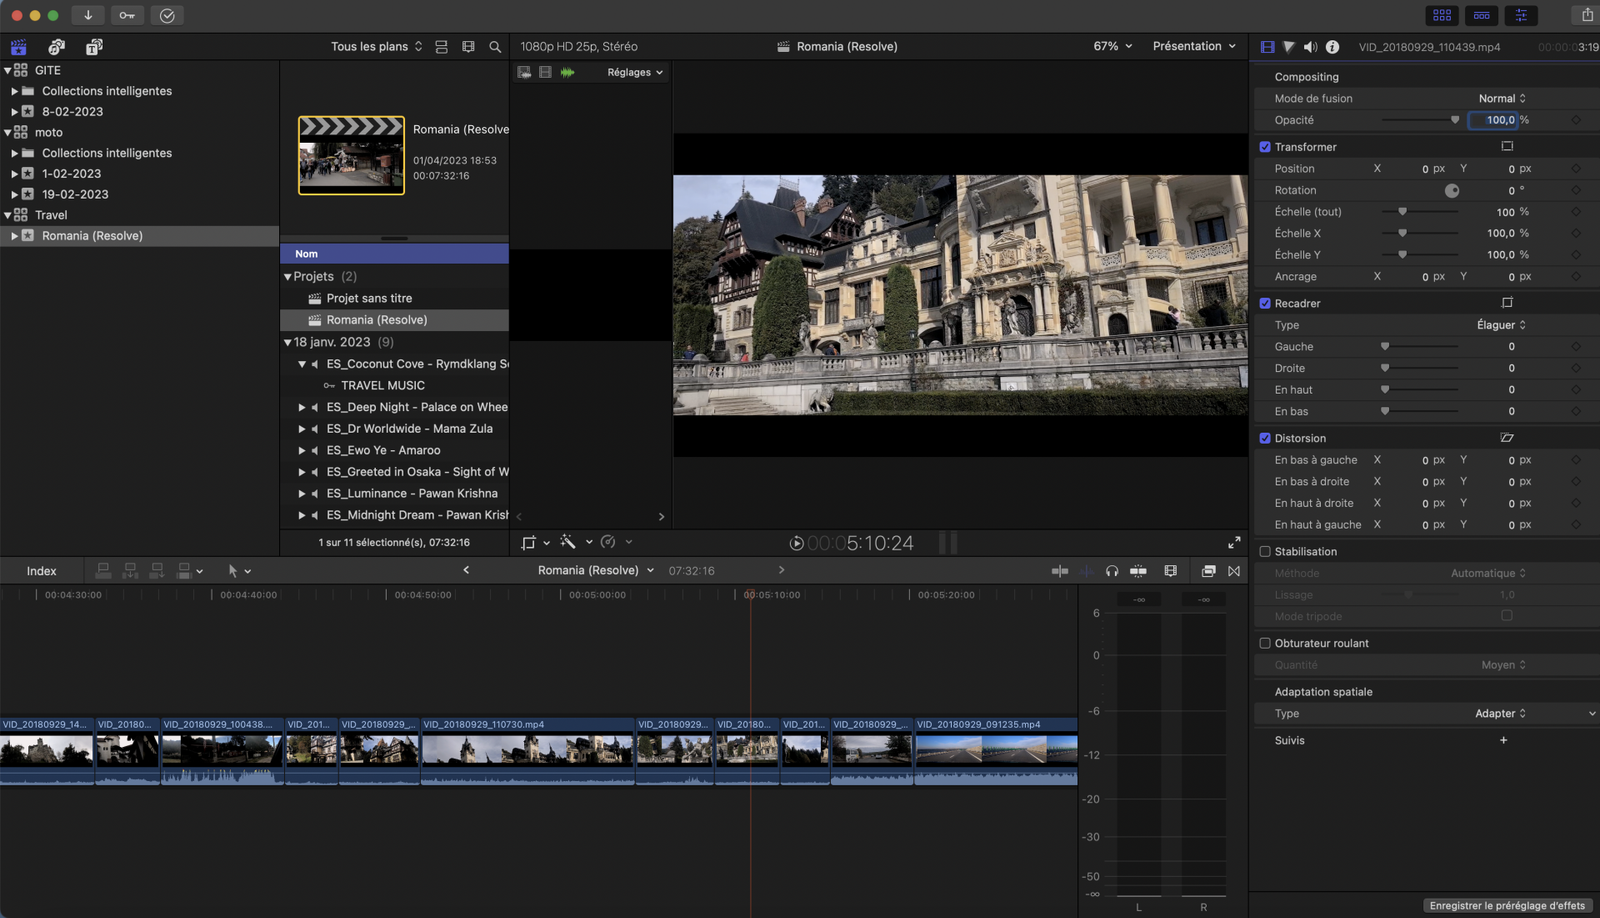Click the play button in viewer
1600x918 pixels.
(x=796, y=543)
